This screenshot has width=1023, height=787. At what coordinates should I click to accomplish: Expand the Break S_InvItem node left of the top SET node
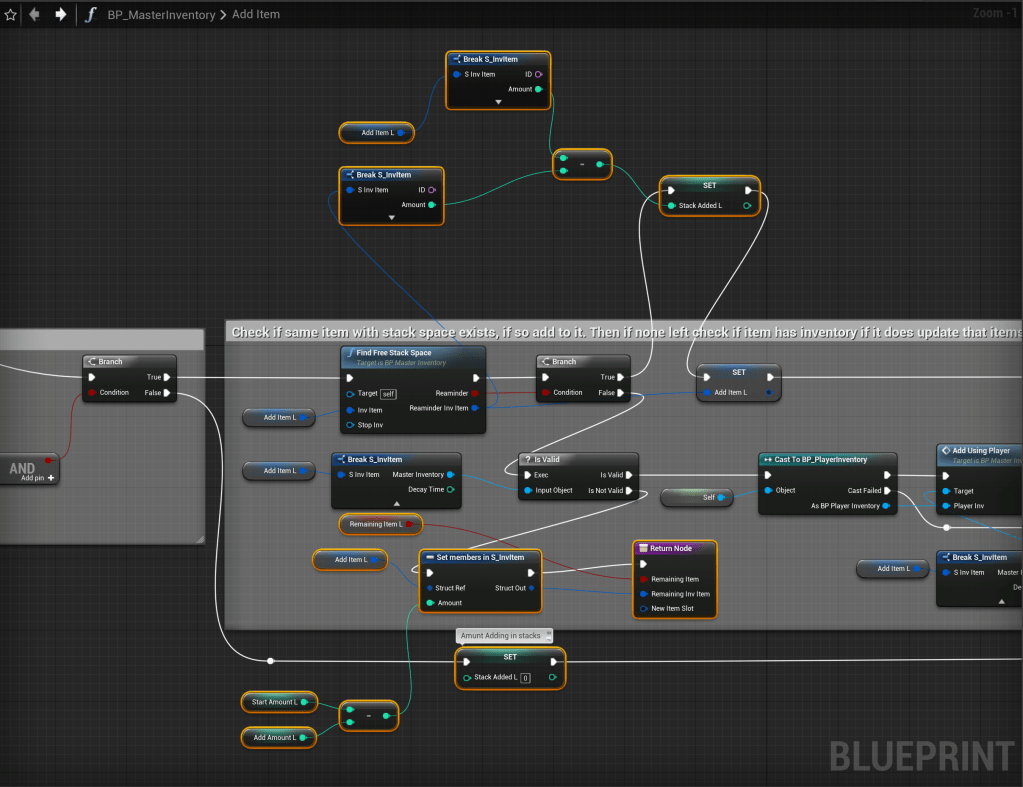[391, 217]
